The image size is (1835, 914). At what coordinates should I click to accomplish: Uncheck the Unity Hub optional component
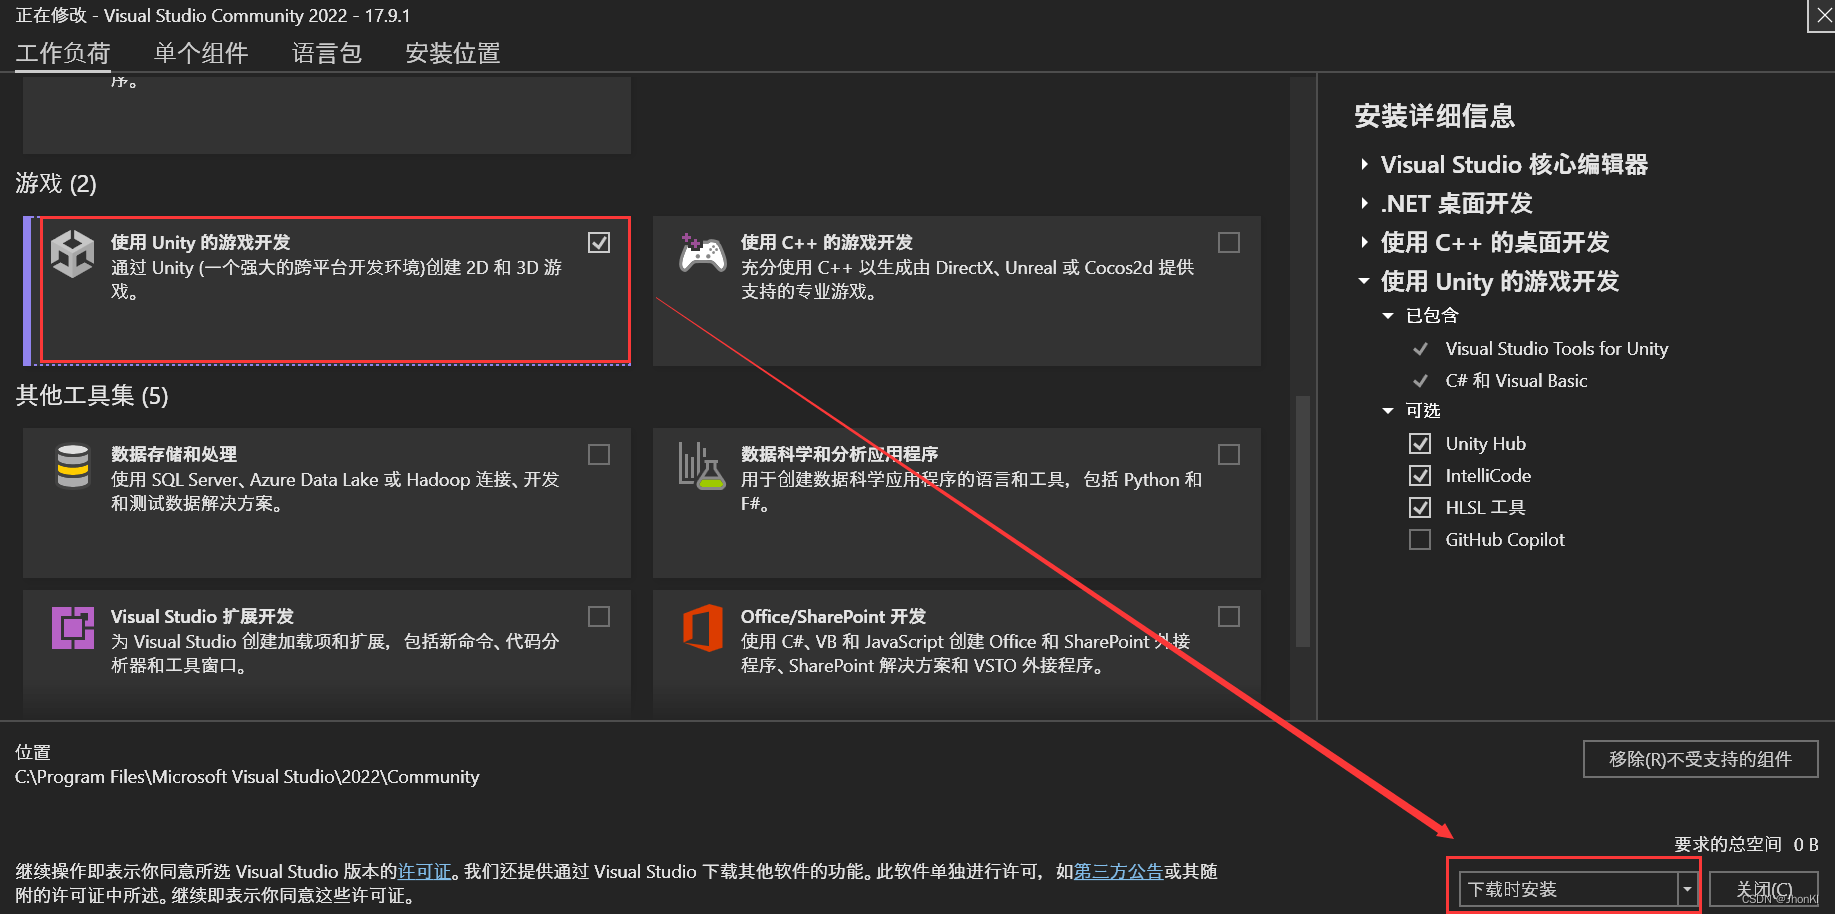click(1420, 443)
